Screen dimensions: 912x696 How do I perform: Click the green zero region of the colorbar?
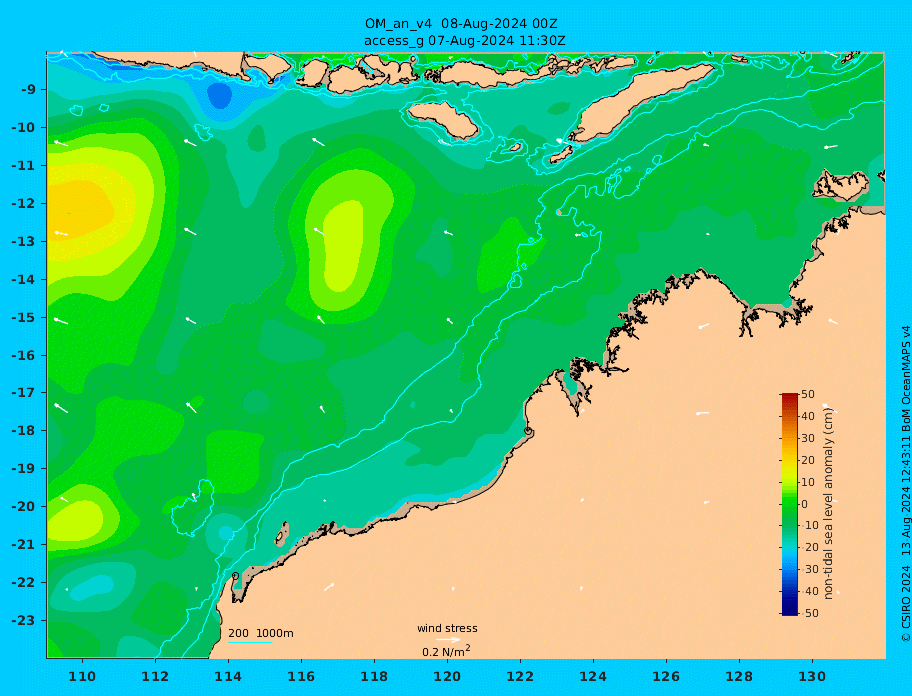(789, 504)
